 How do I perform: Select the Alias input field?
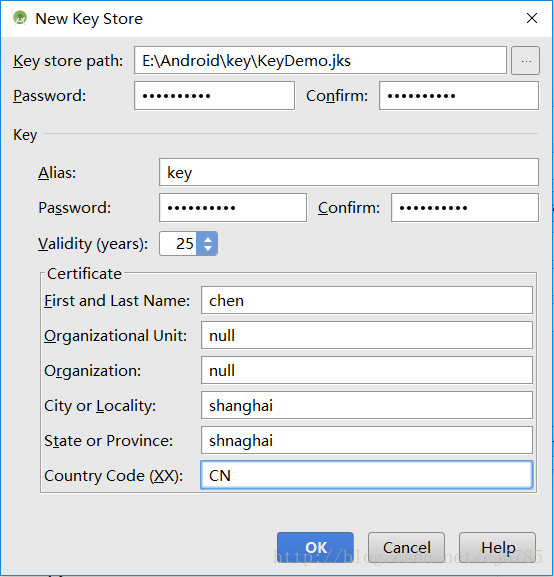(349, 172)
